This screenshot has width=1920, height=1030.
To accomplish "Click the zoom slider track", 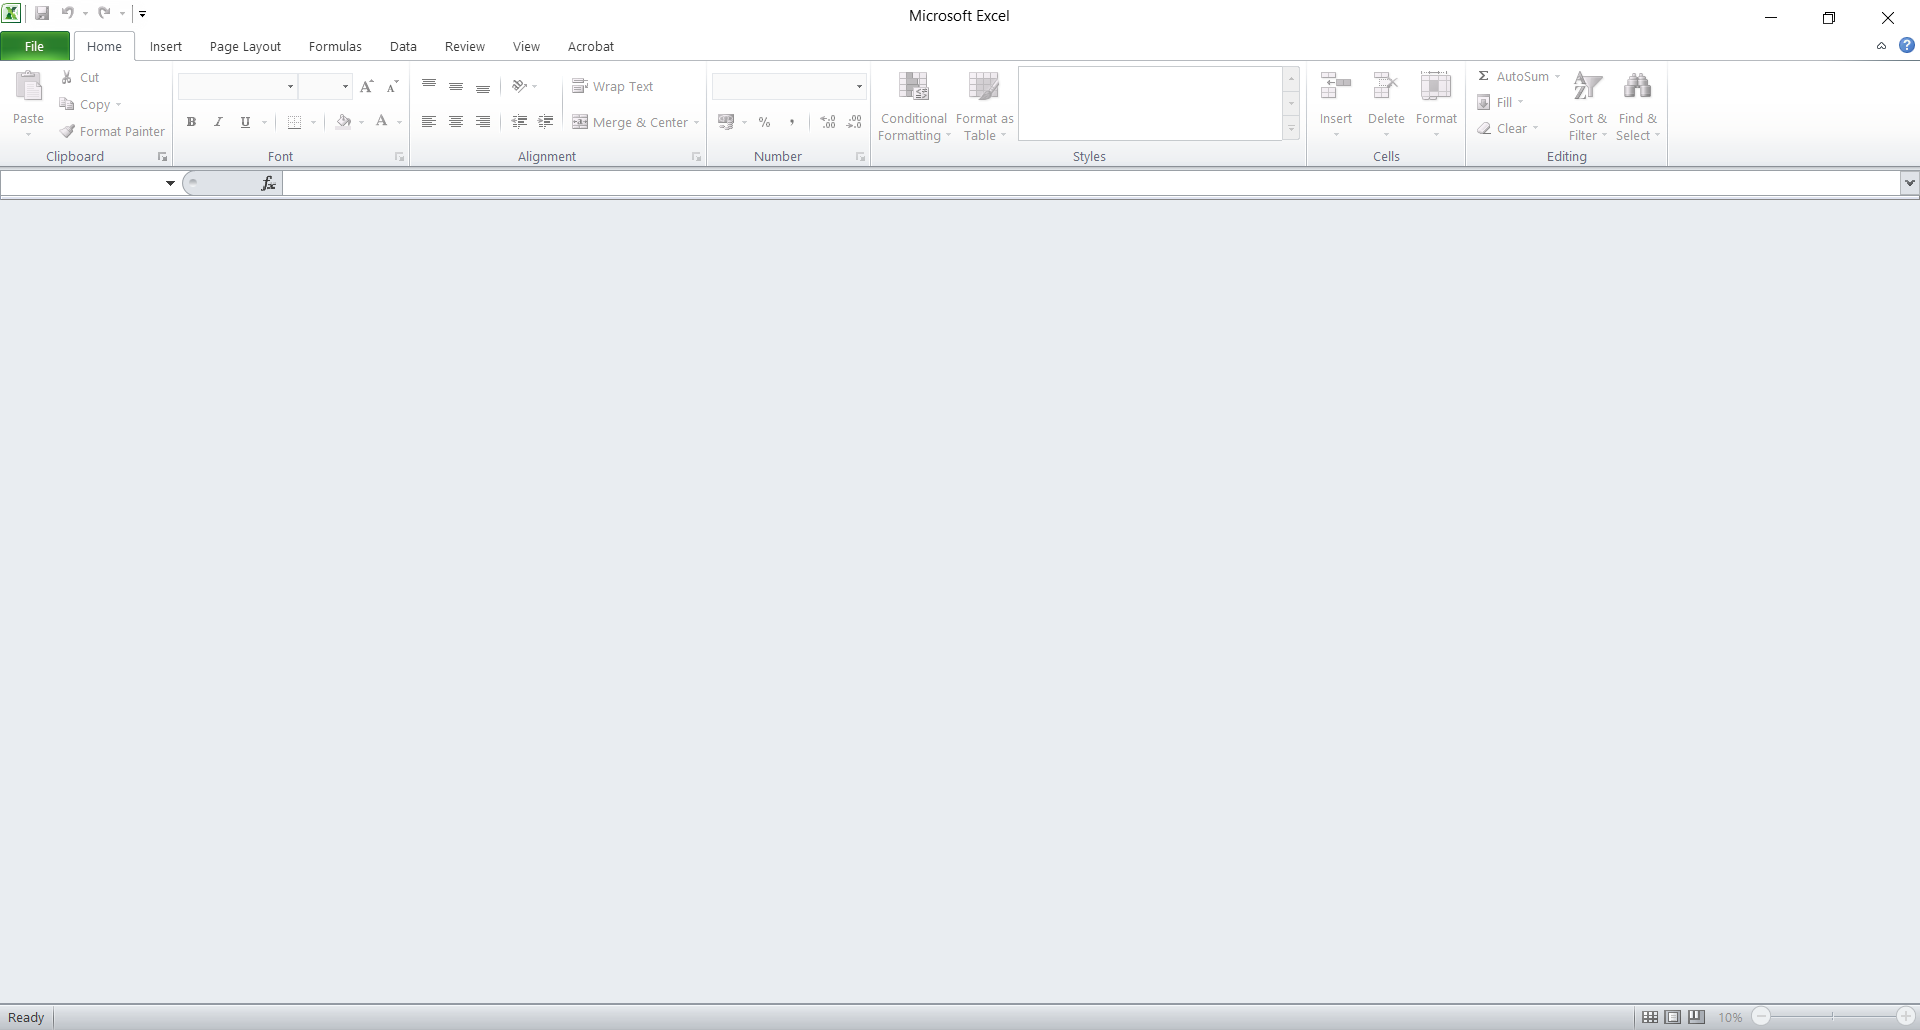I will [x=1833, y=1017].
